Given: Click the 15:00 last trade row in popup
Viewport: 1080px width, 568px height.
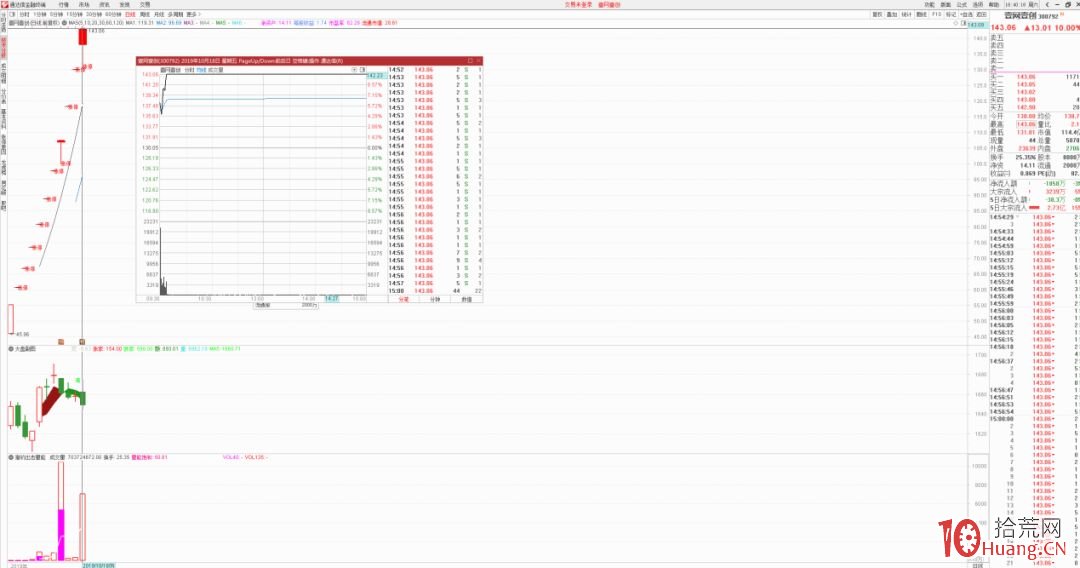Looking at the screenshot, I should [x=435, y=291].
